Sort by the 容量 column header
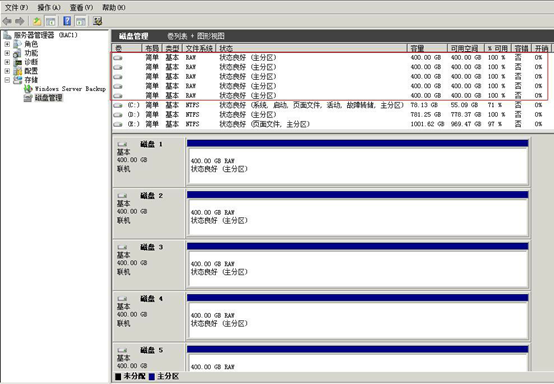 (427, 48)
